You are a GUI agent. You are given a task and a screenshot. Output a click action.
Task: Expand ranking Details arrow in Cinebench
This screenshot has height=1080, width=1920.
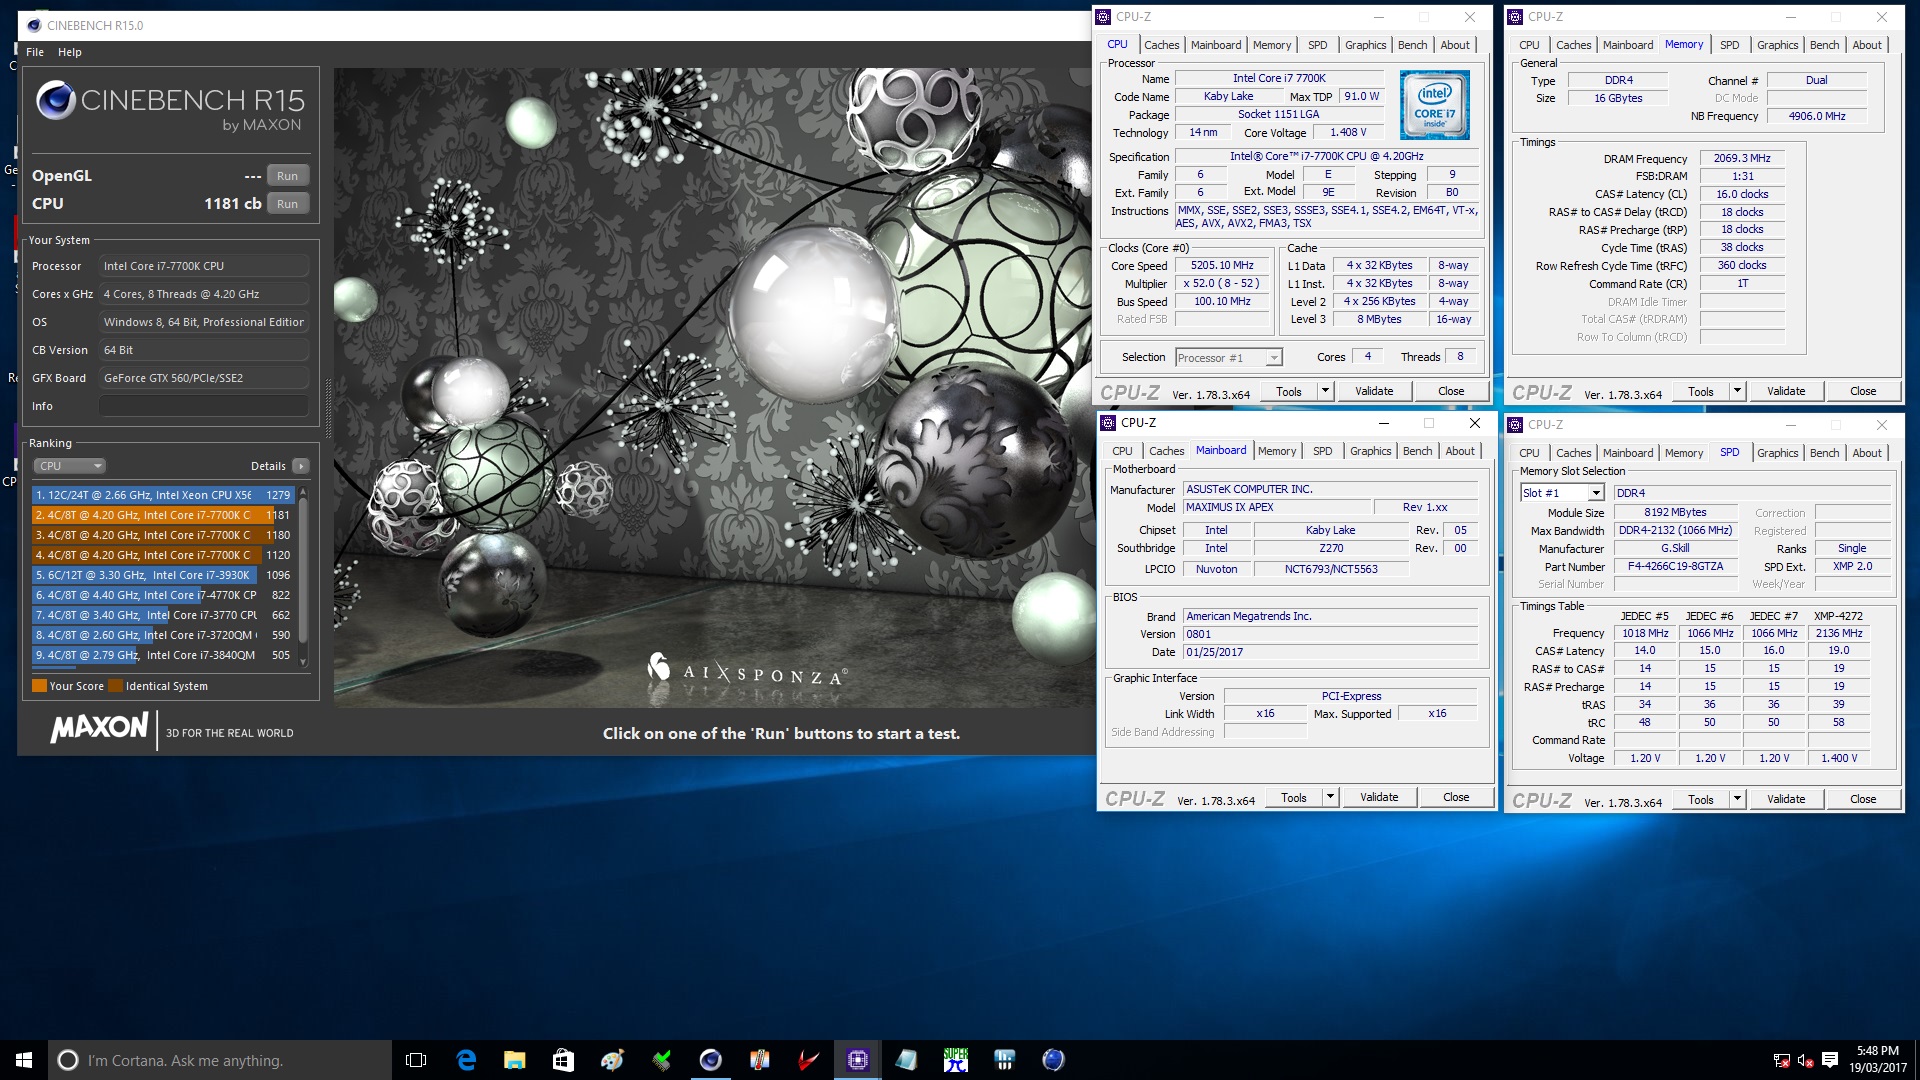tap(301, 466)
